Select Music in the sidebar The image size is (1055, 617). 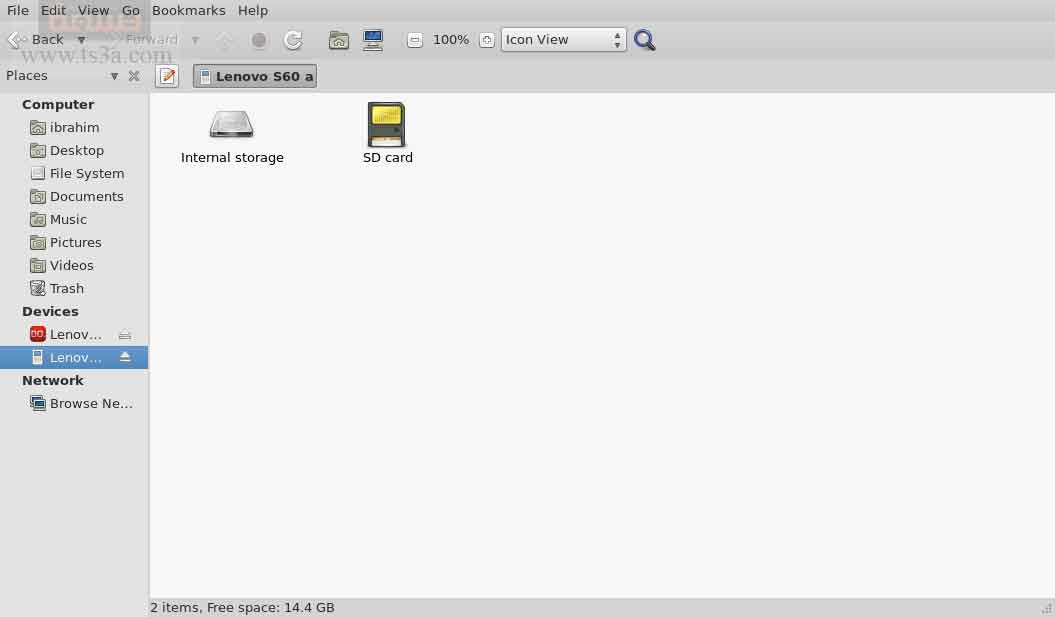(x=74, y=219)
